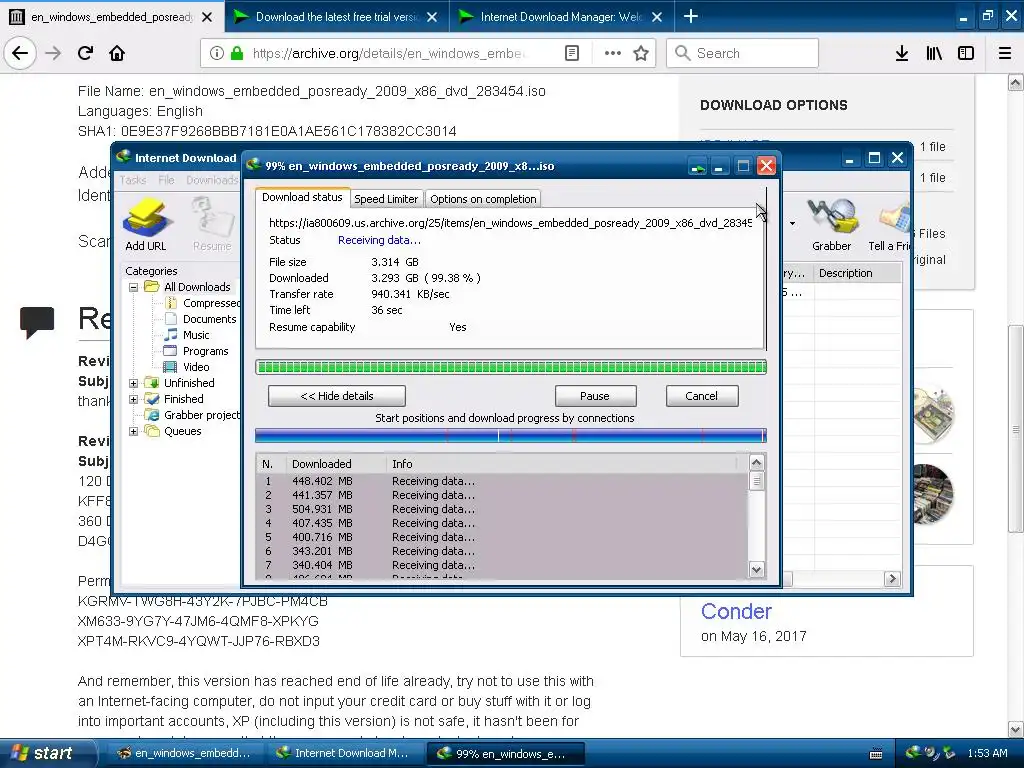Expand the Unfinished tree node
The width and height of the screenshot is (1024, 768).
[x=133, y=383]
